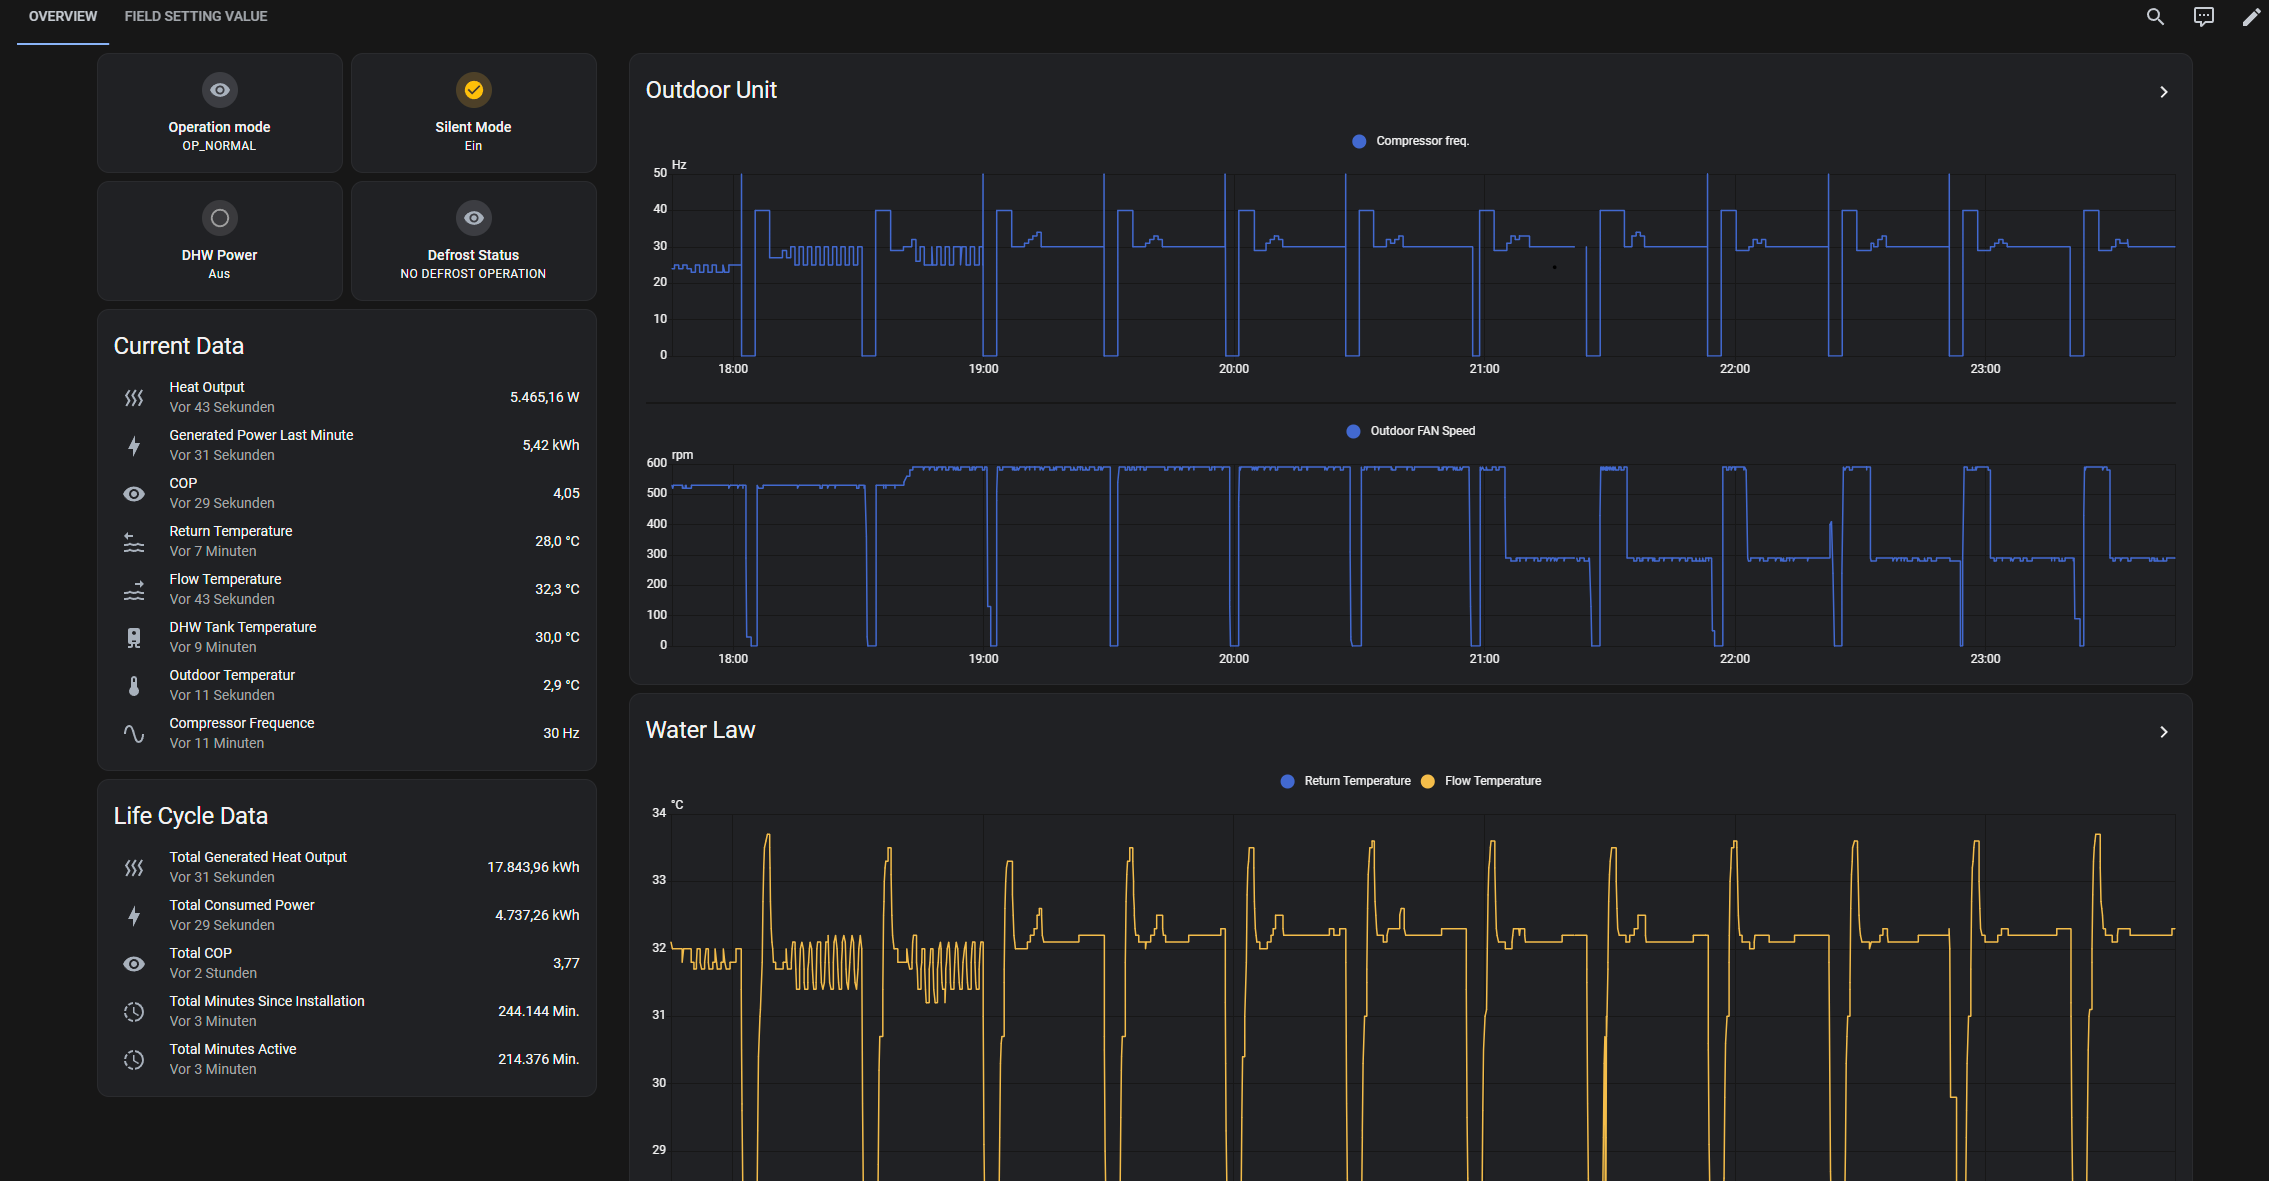Click the Compressor Frequence sine-wave icon
This screenshot has height=1181, width=2269.
(x=134, y=734)
